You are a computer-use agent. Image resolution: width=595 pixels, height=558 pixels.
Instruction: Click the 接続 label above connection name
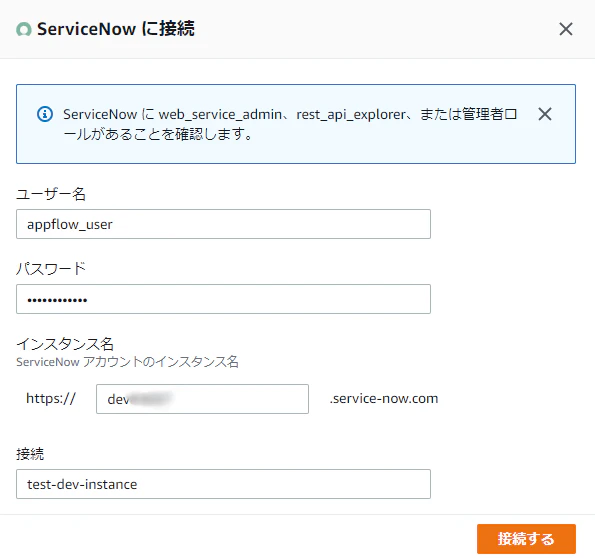coord(30,454)
